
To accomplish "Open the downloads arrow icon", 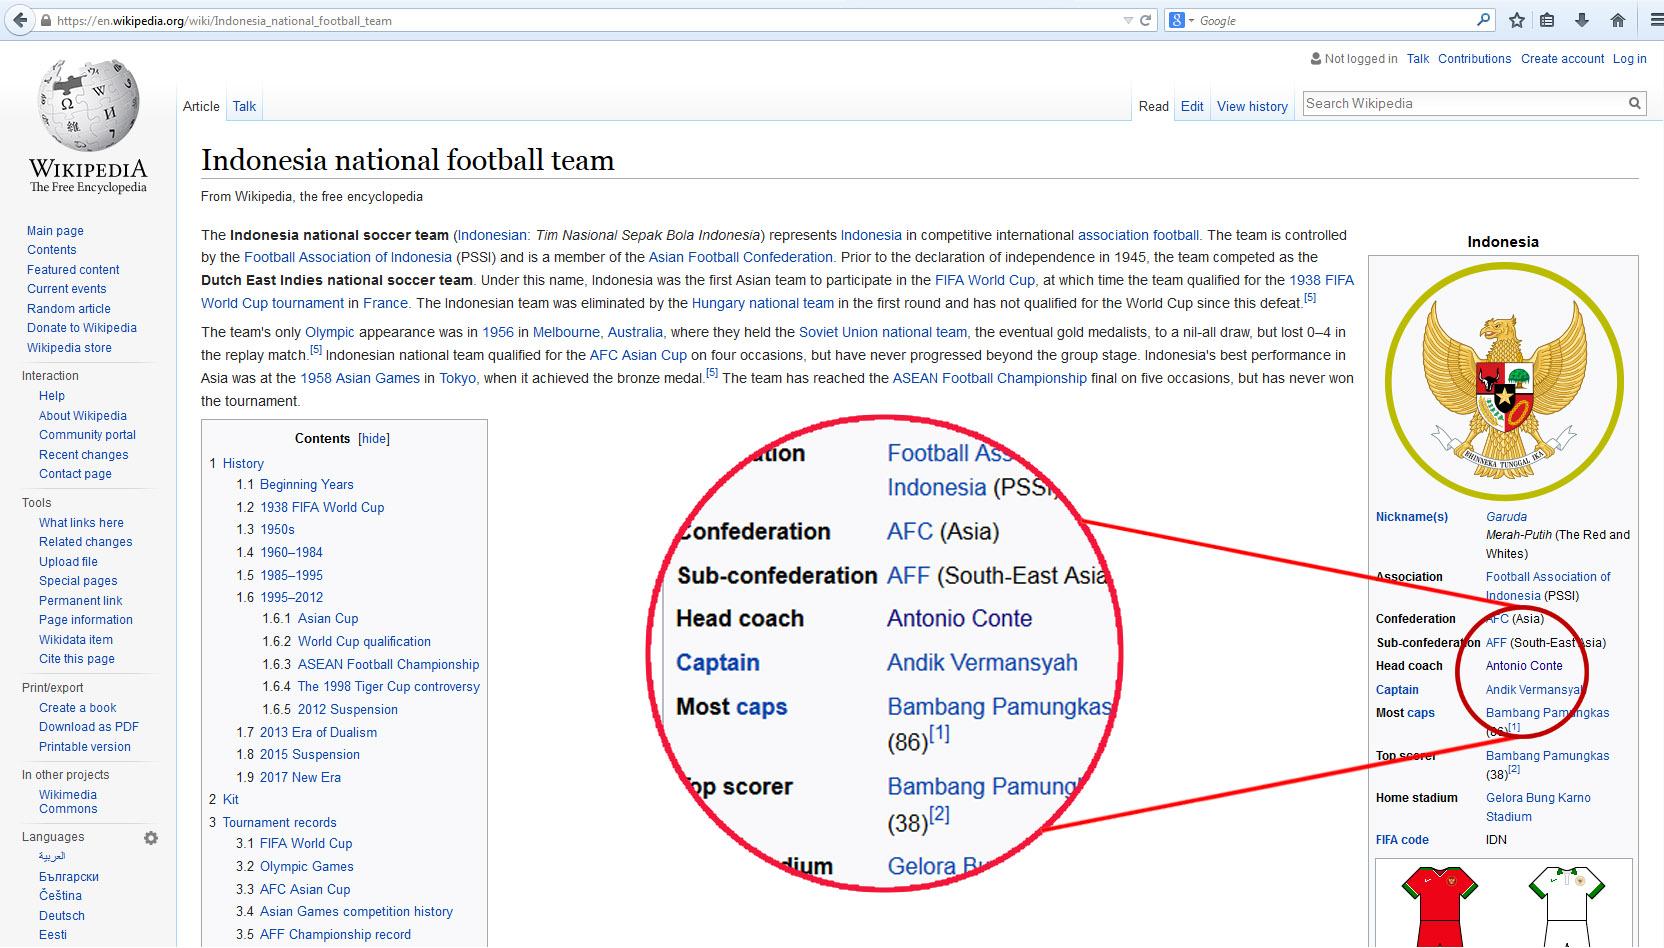I will click(1582, 20).
